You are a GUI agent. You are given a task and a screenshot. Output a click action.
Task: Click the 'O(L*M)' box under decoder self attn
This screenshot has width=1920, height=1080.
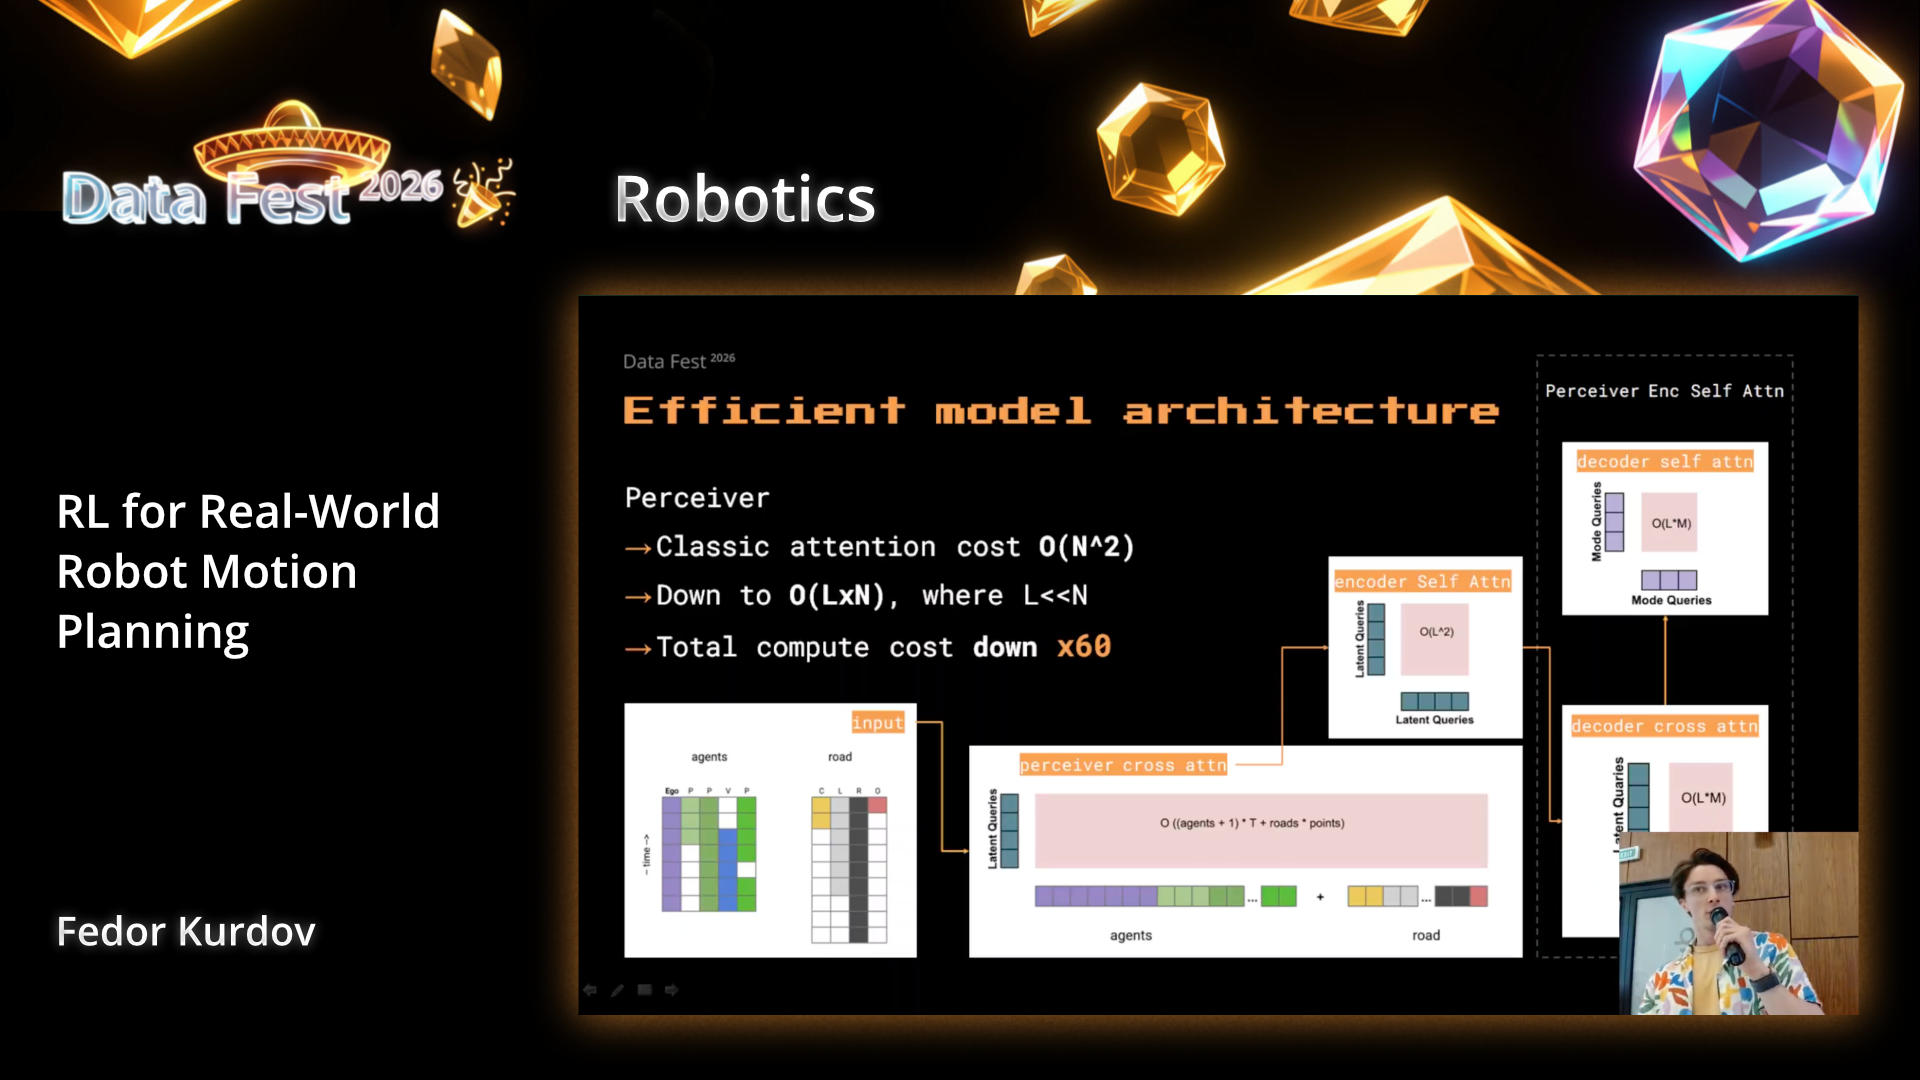pos(1669,522)
